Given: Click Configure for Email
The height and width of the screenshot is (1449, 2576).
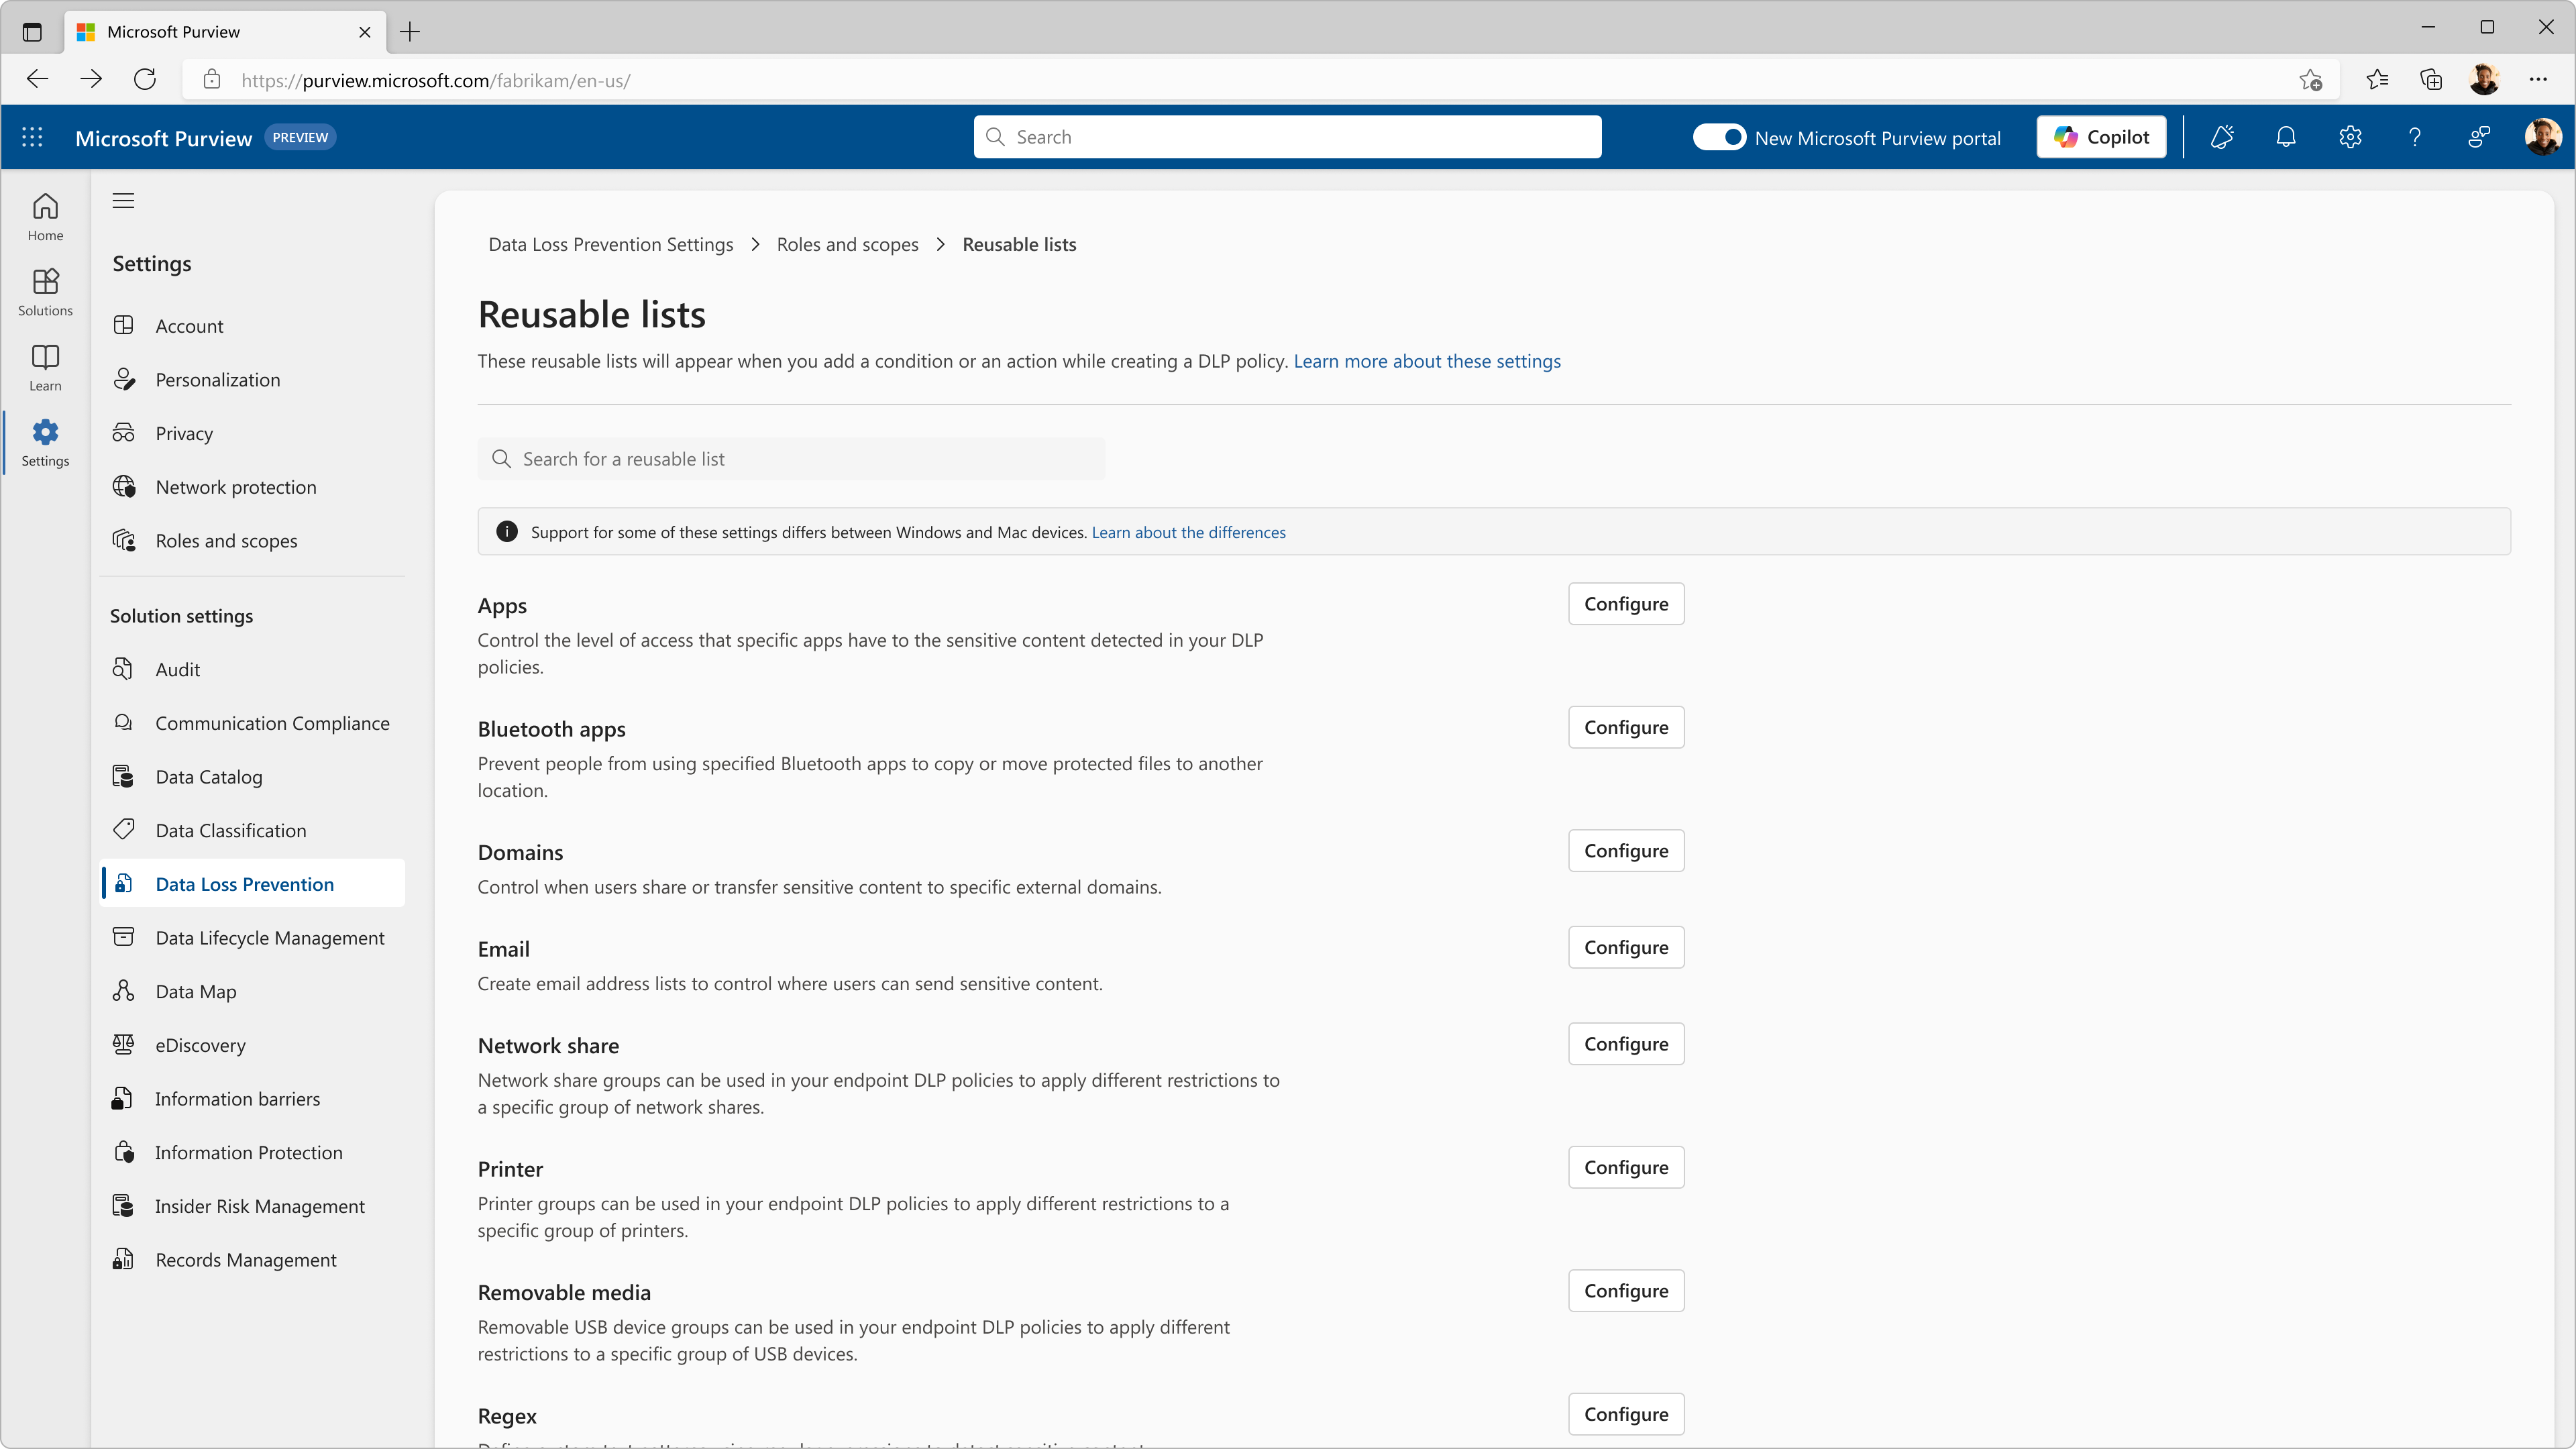Looking at the screenshot, I should 1626,947.
